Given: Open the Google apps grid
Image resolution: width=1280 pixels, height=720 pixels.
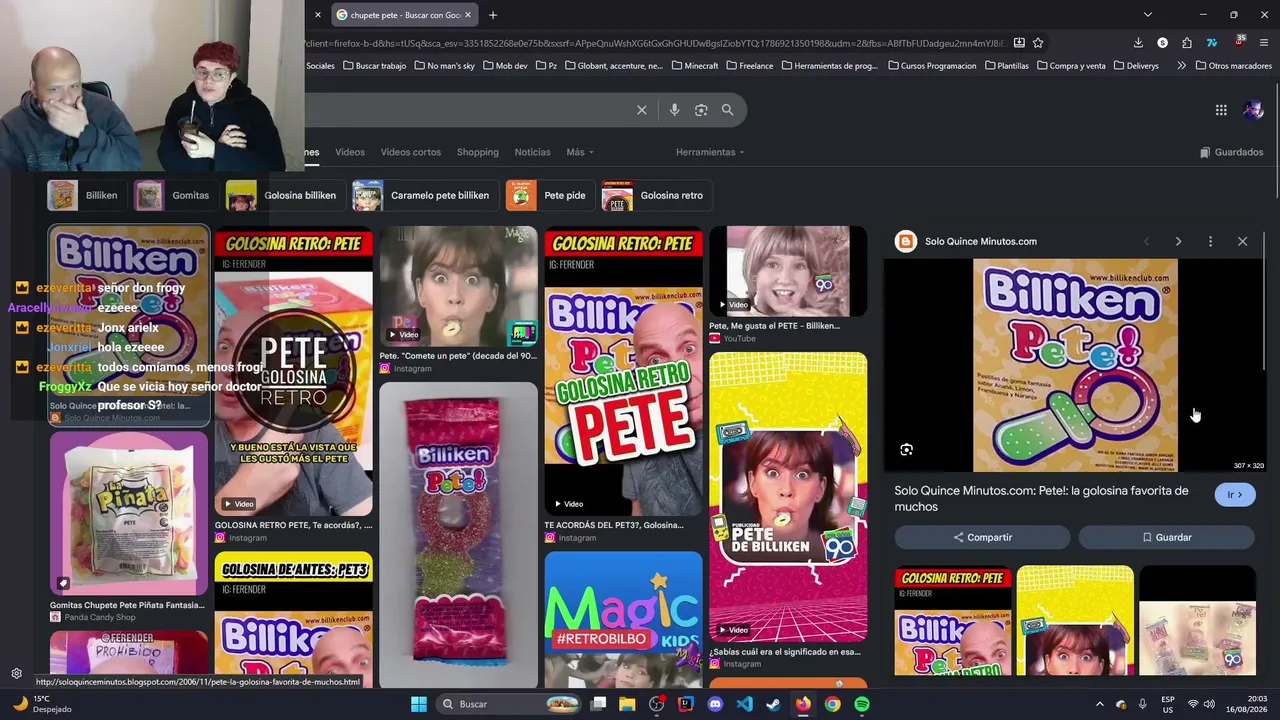Looking at the screenshot, I should 1221,110.
